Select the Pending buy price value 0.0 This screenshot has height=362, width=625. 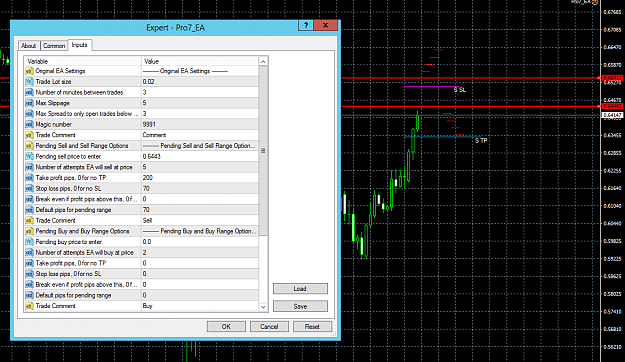200,242
